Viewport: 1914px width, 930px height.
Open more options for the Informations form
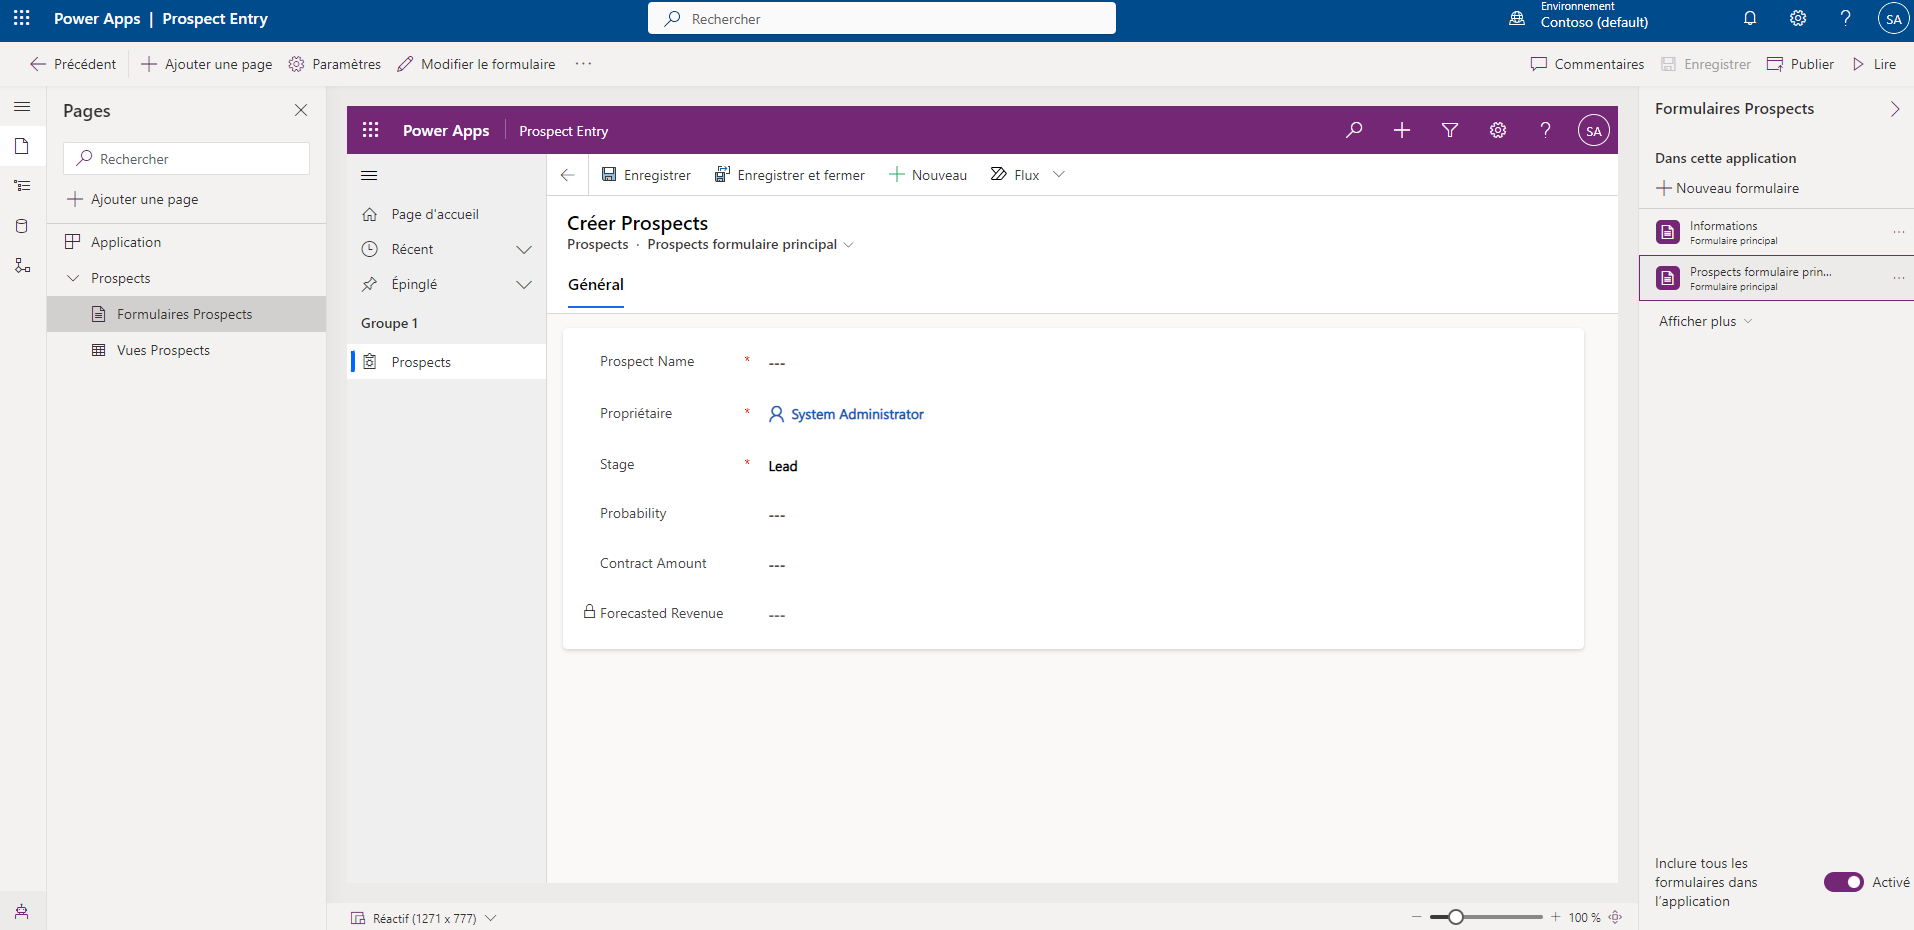pyautogui.click(x=1898, y=232)
